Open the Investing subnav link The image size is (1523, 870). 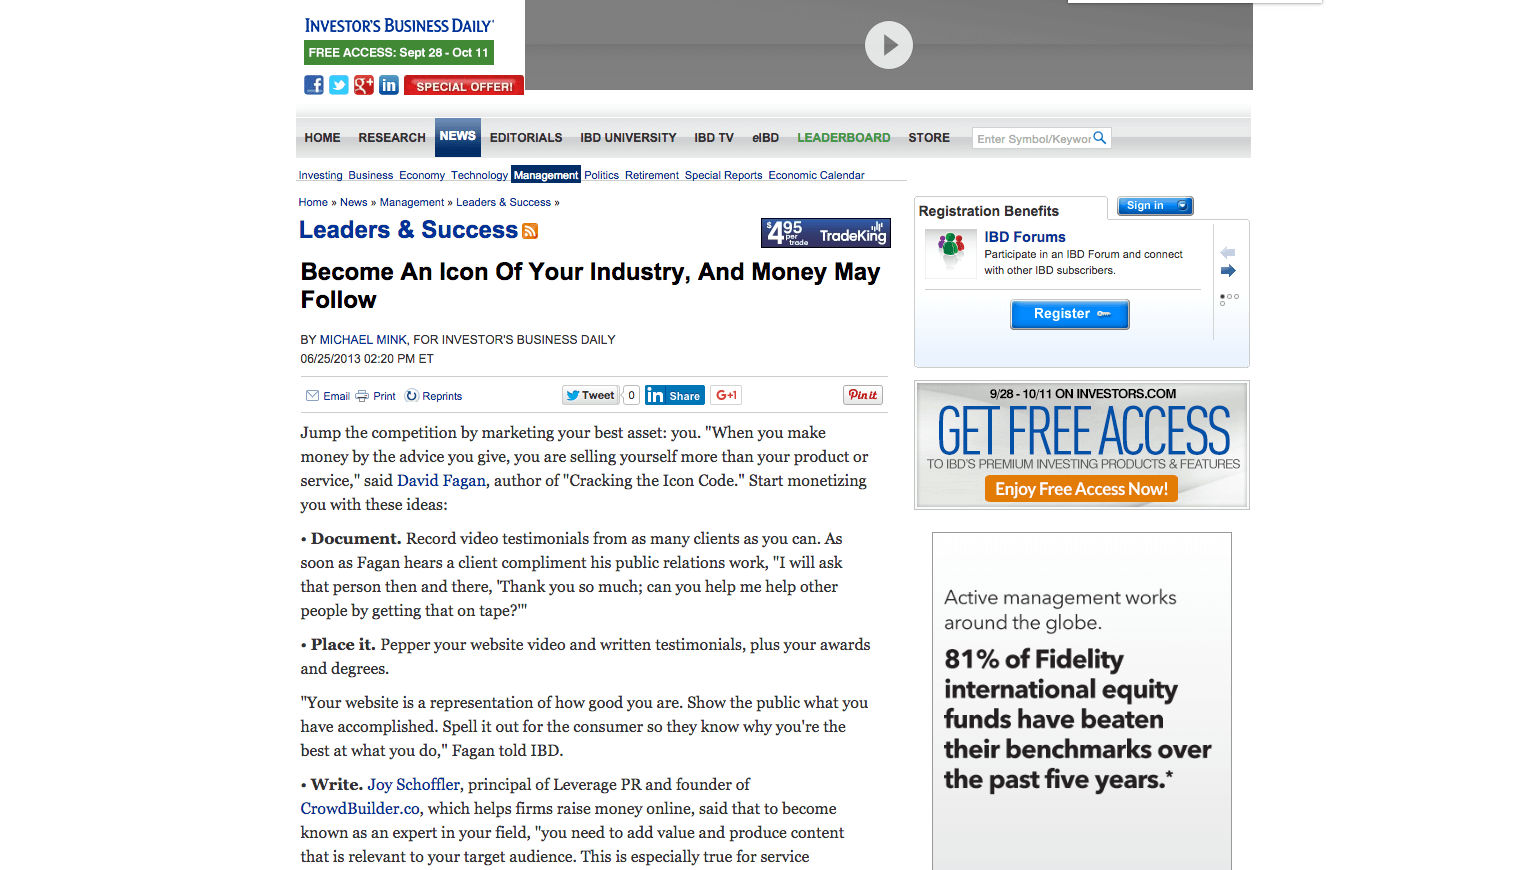tap(320, 175)
